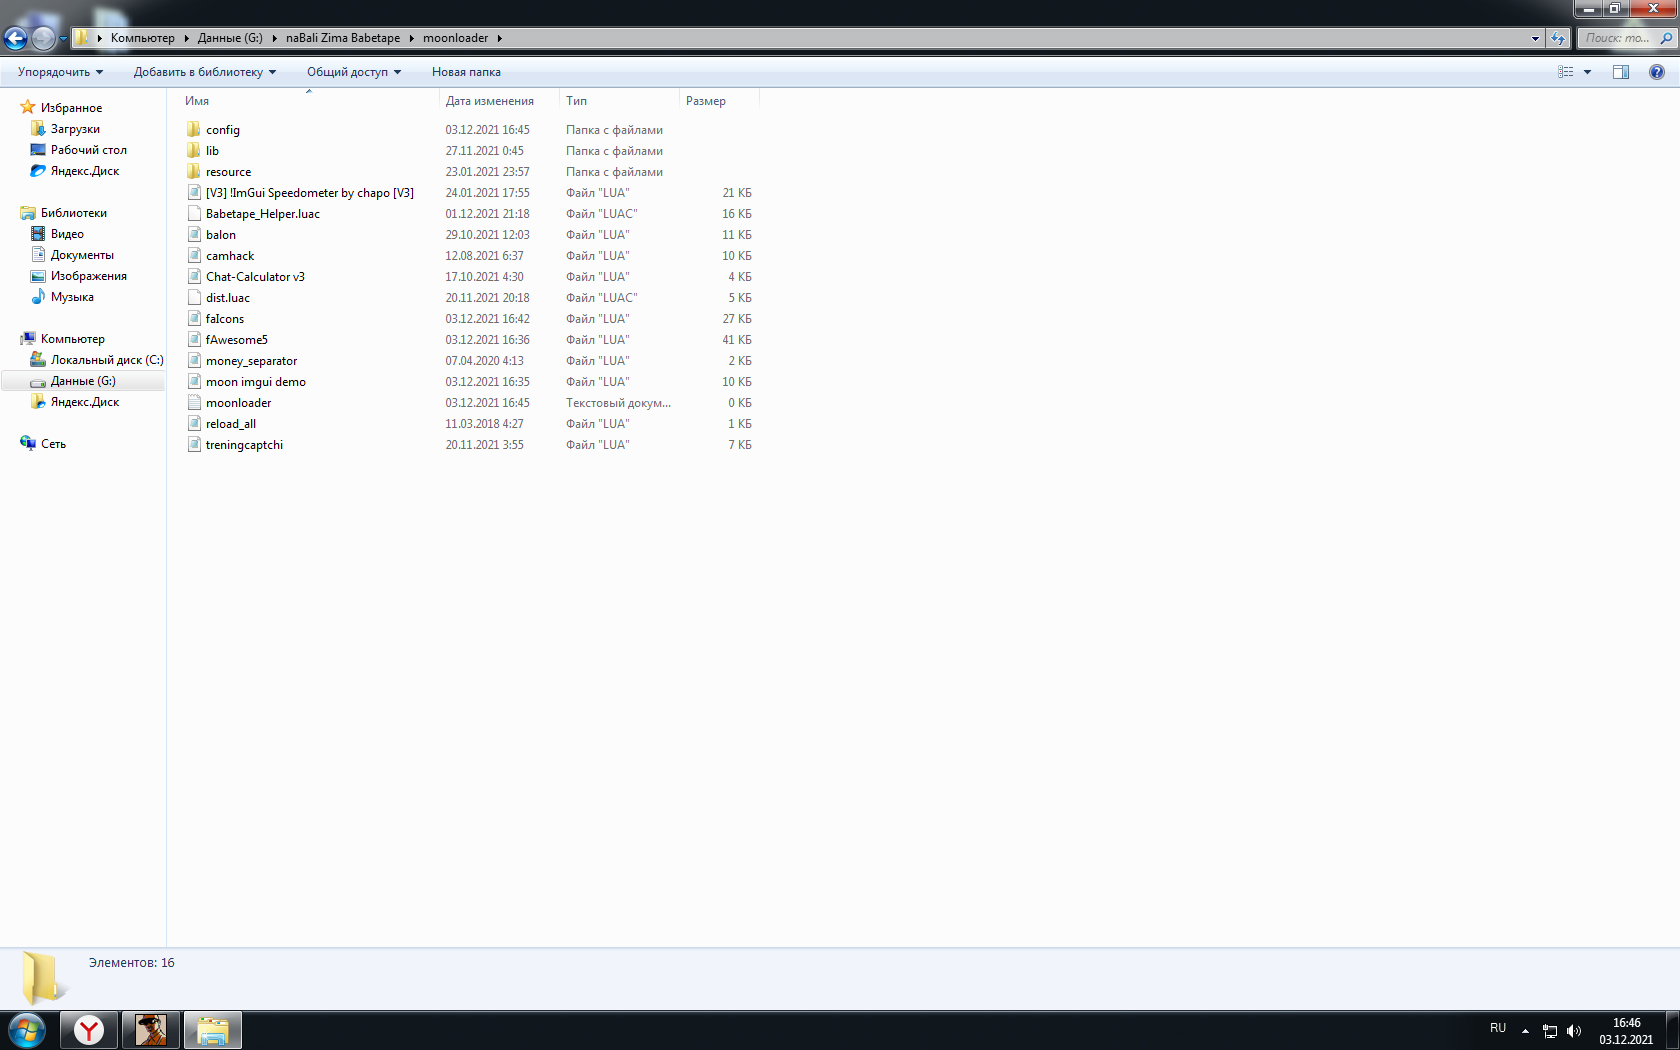Toggle the preview pane icon
1680x1050 pixels.
pos(1621,72)
